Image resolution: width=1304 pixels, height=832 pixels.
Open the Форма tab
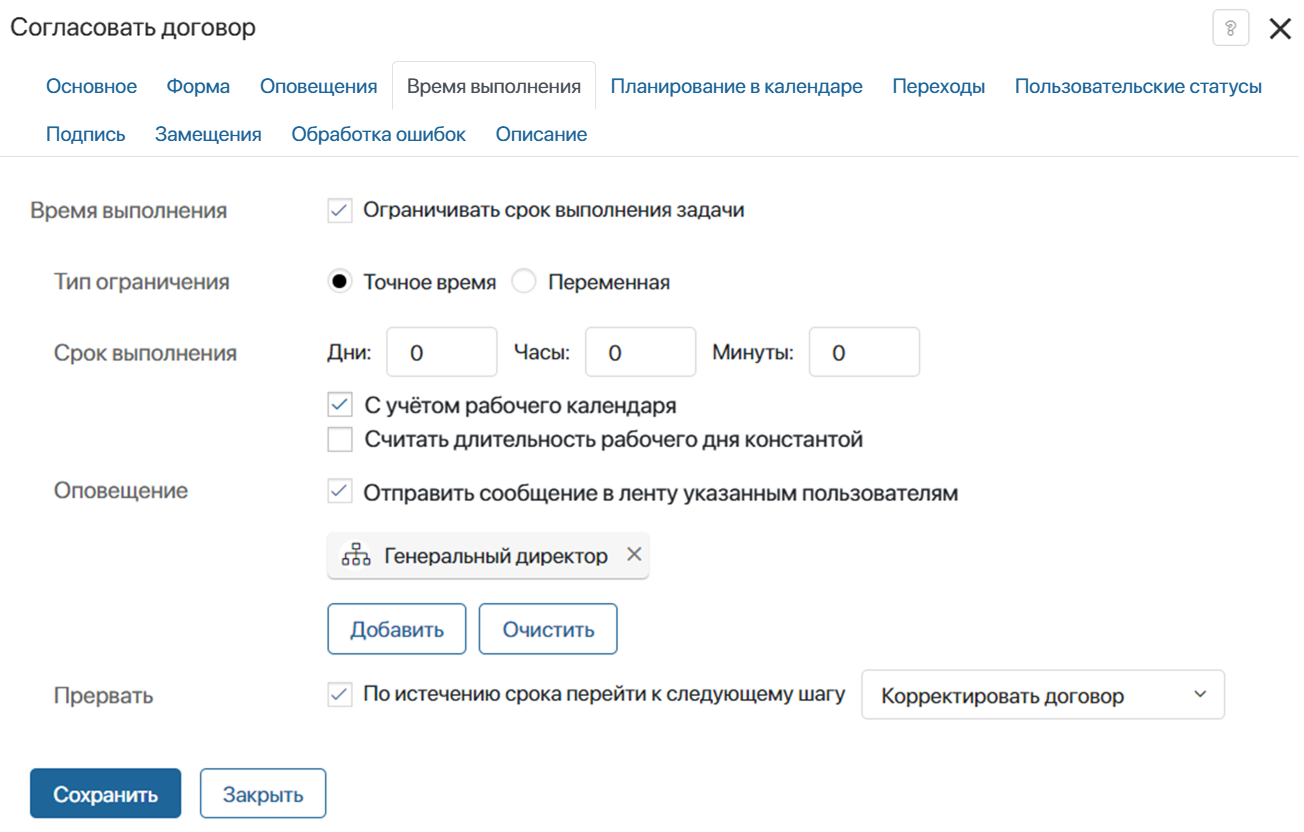pos(198,86)
